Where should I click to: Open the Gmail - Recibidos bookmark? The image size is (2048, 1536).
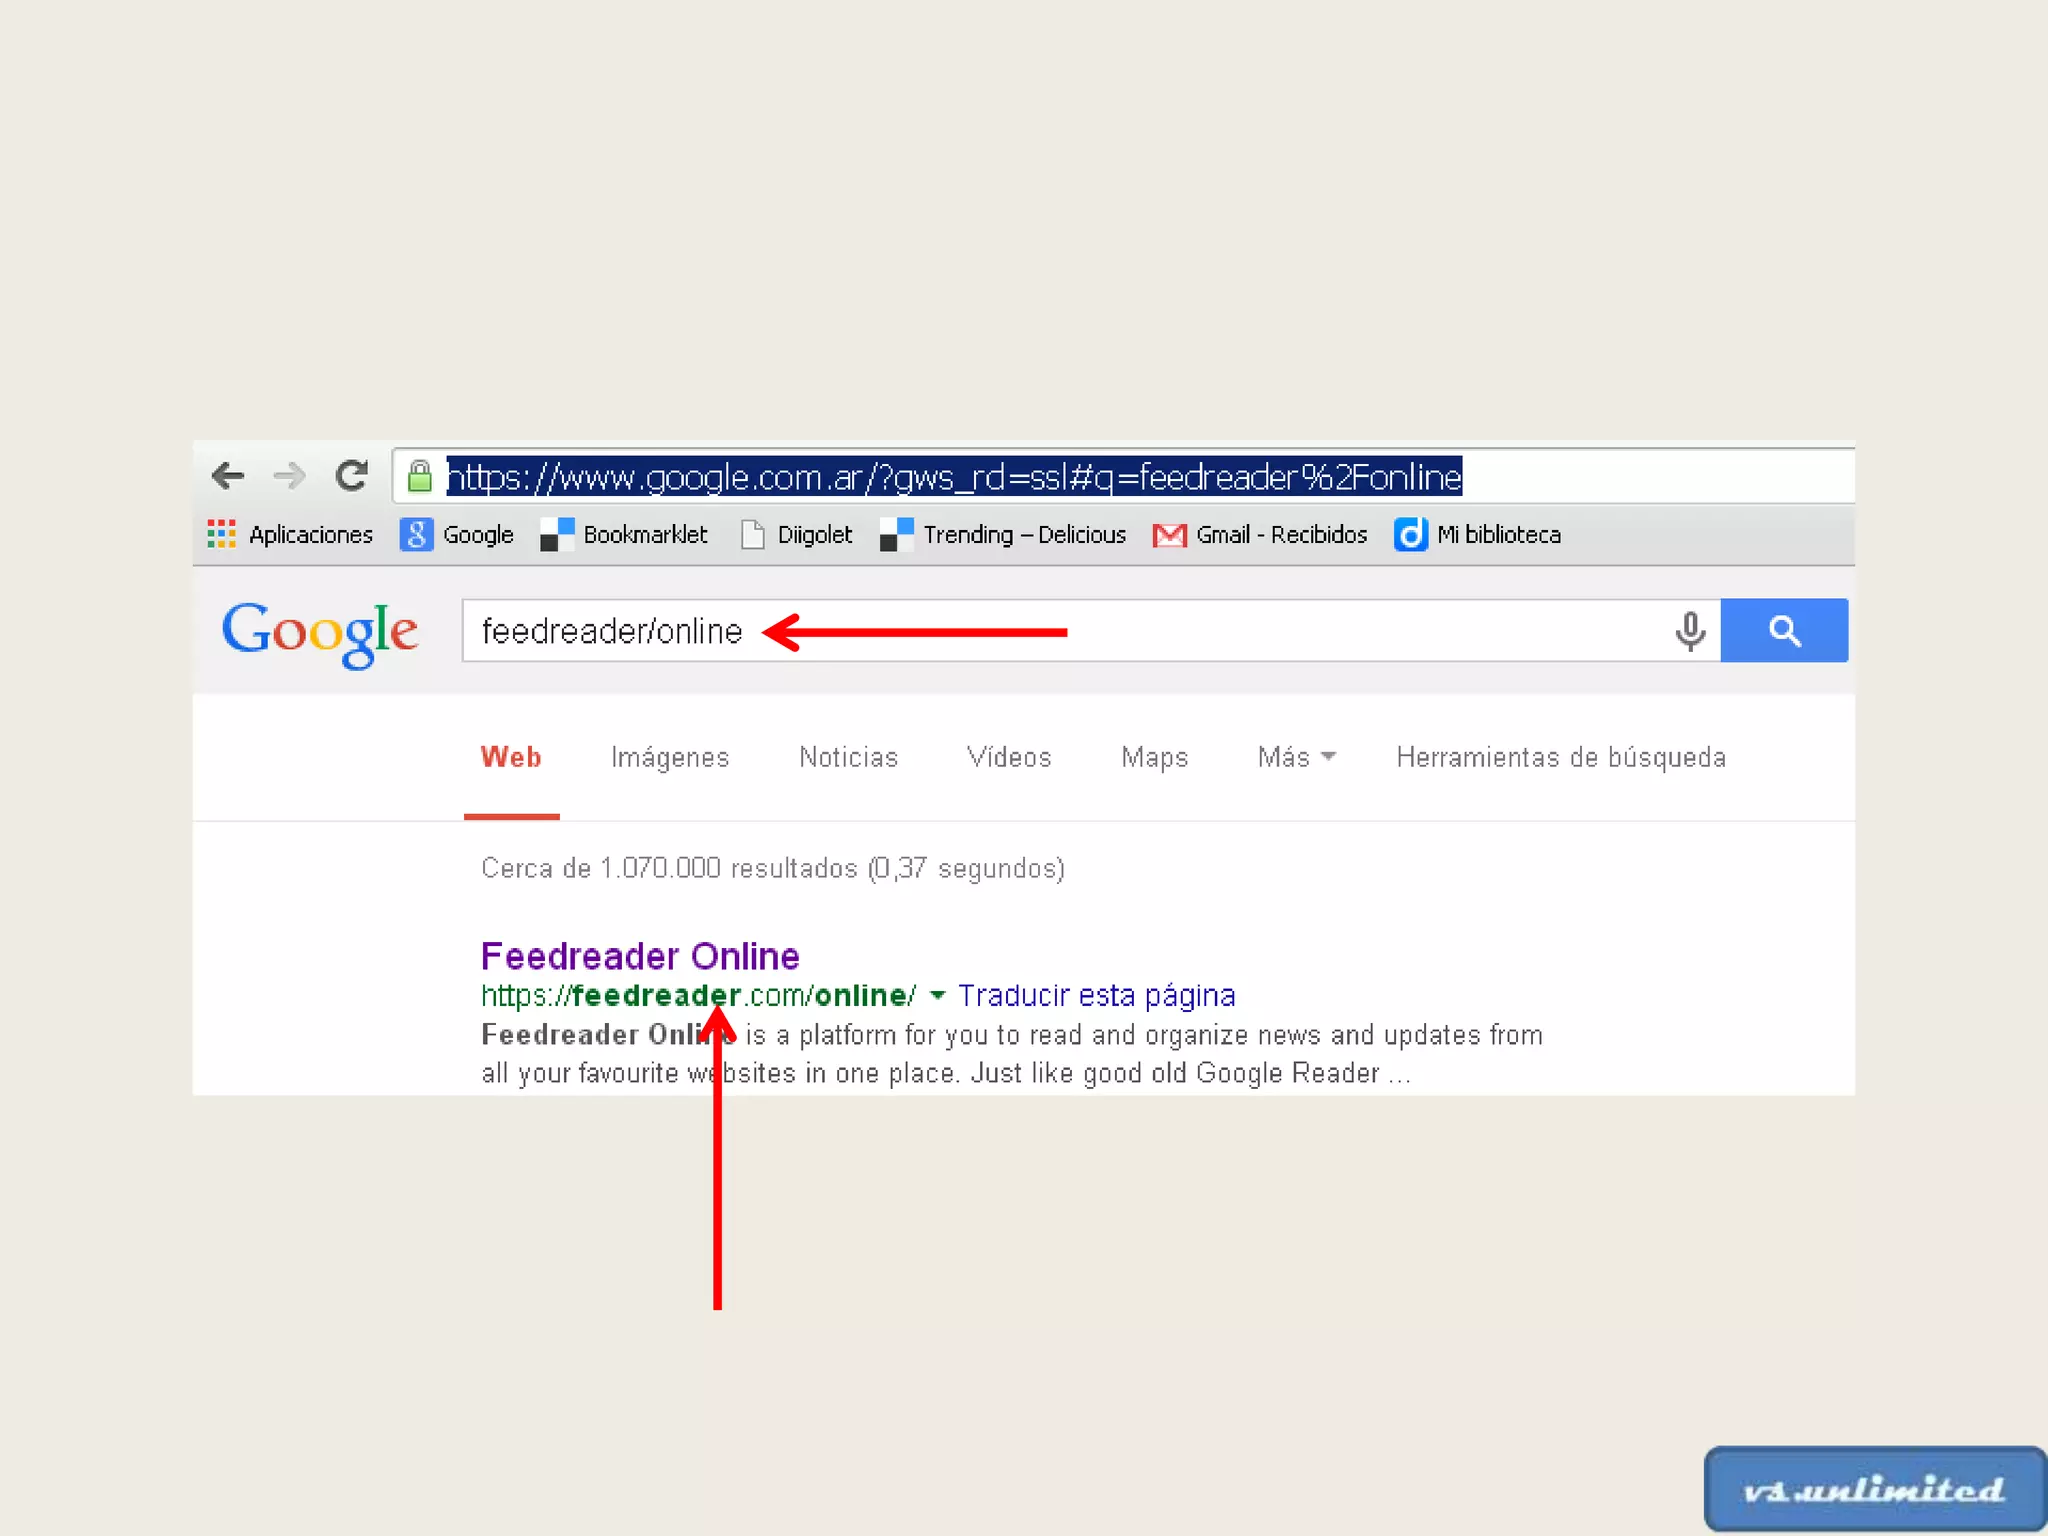(1260, 535)
